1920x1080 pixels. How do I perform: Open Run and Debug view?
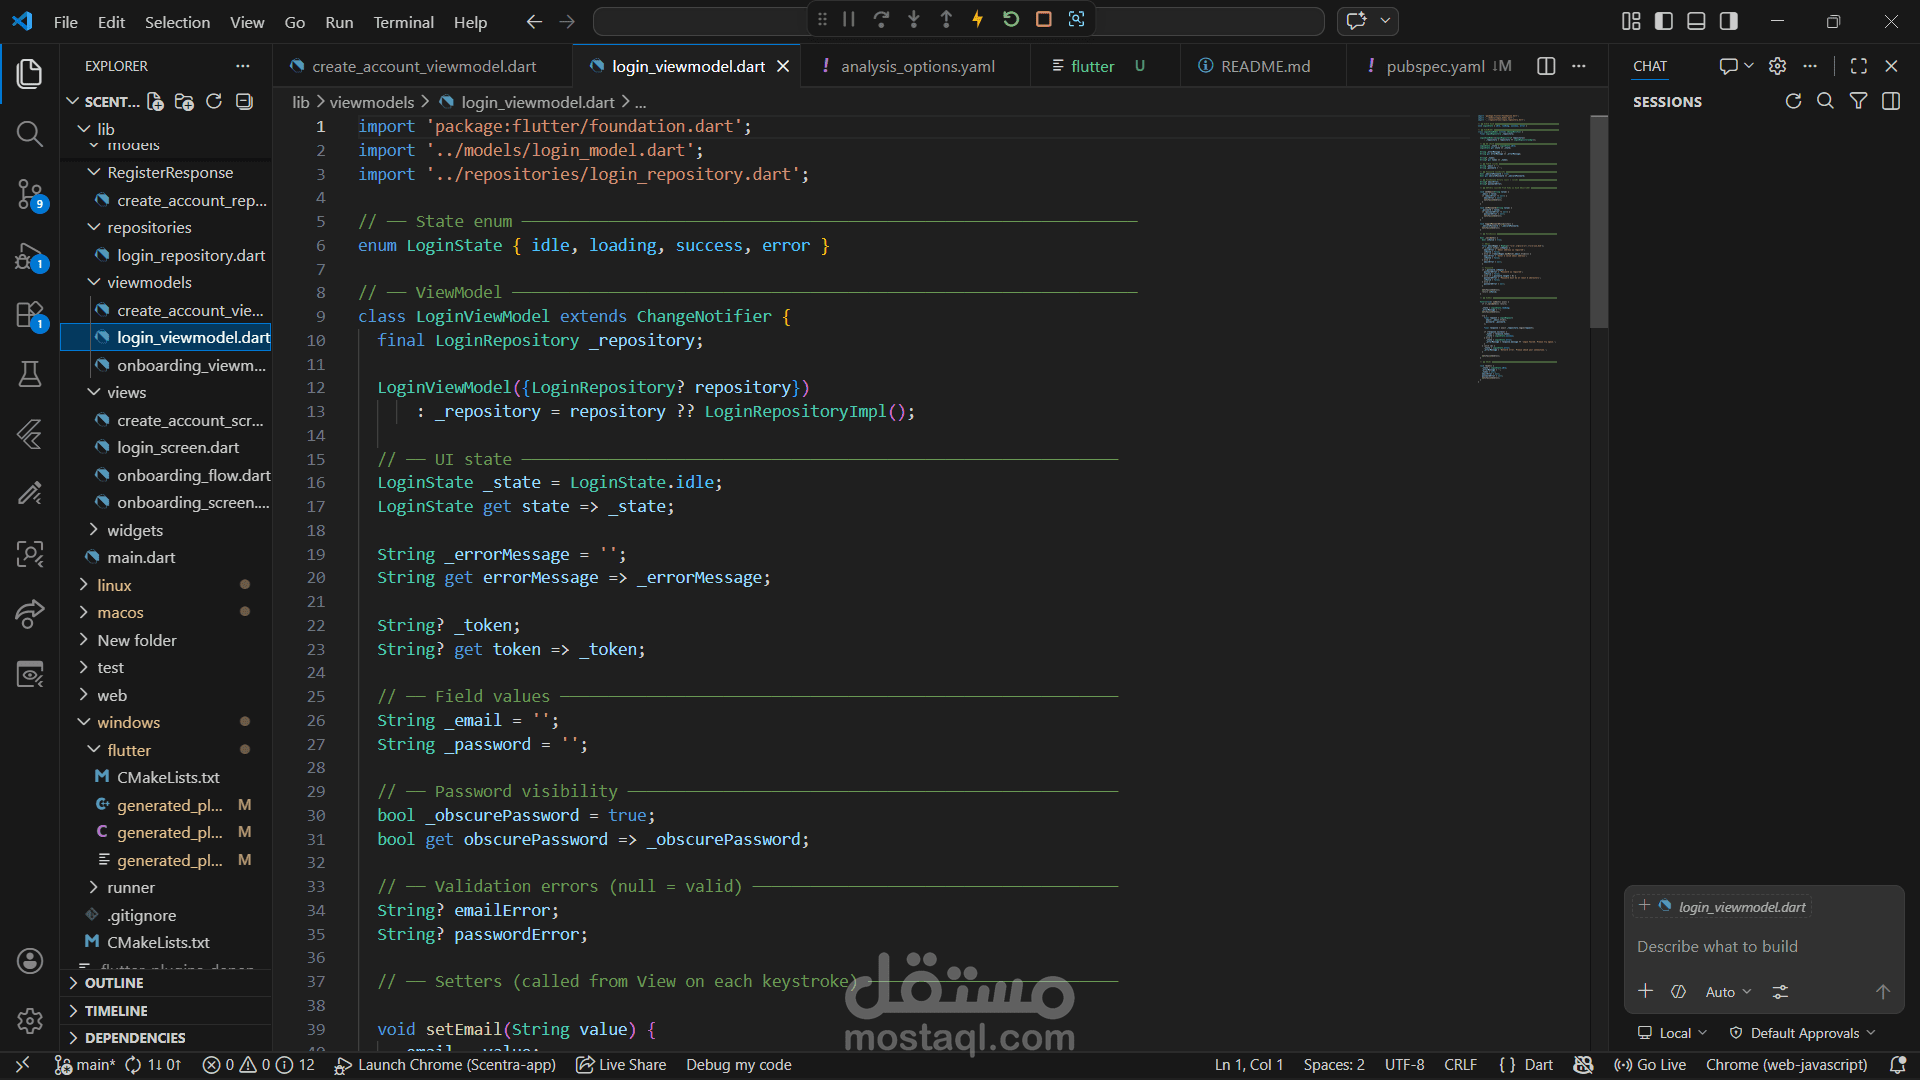point(30,257)
